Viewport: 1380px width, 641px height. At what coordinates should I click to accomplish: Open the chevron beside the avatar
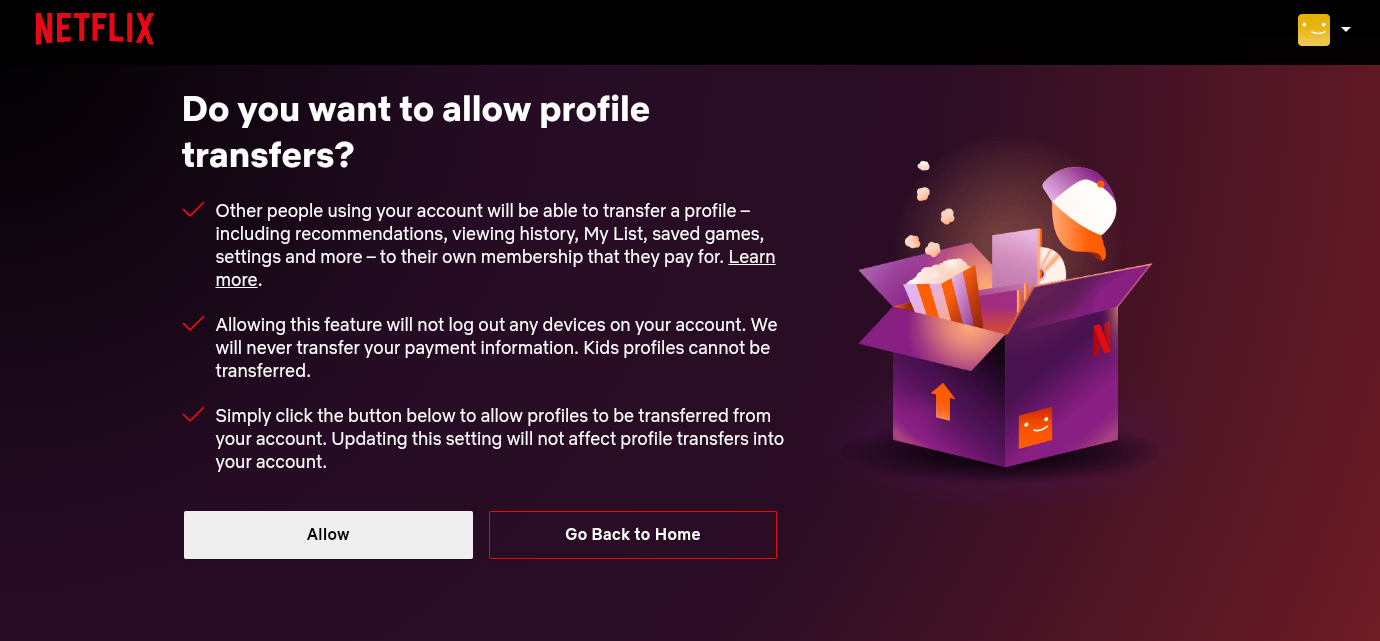[x=1346, y=29]
